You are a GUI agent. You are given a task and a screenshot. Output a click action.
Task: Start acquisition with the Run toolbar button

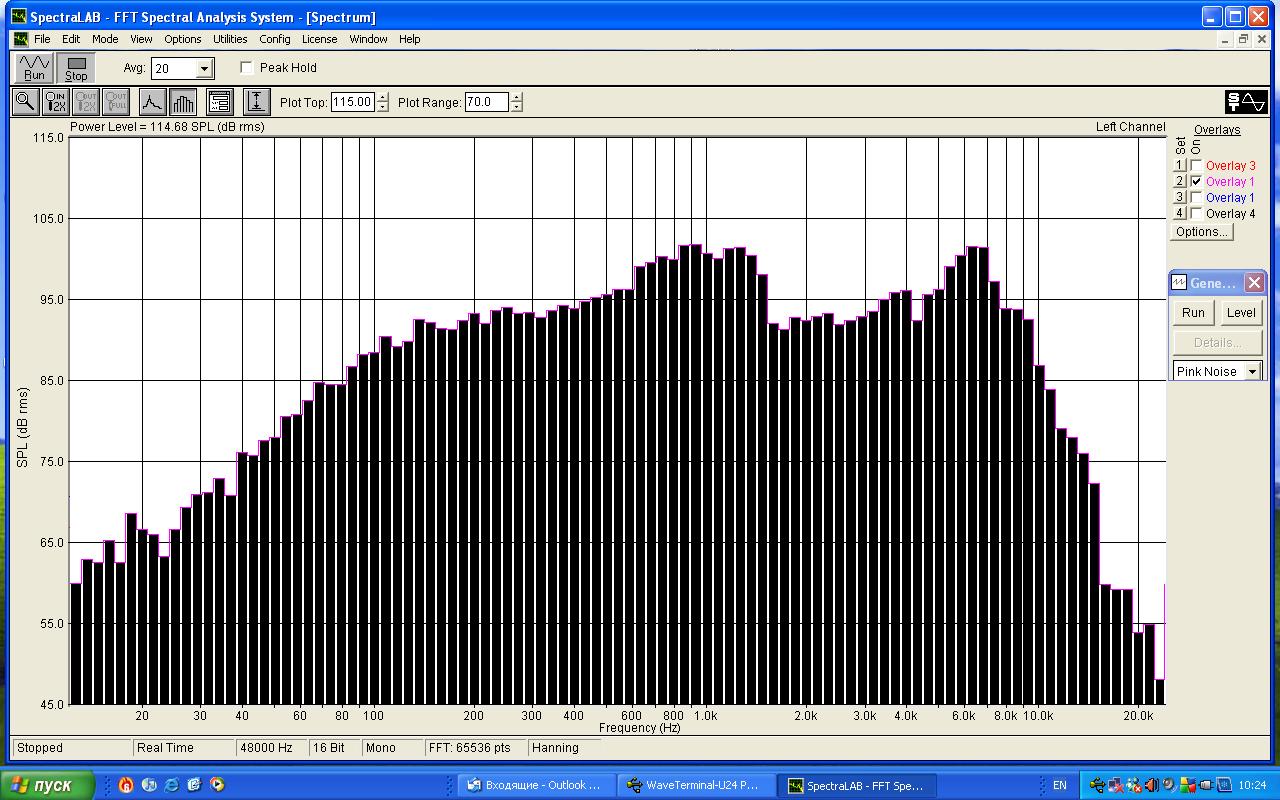coord(34,68)
